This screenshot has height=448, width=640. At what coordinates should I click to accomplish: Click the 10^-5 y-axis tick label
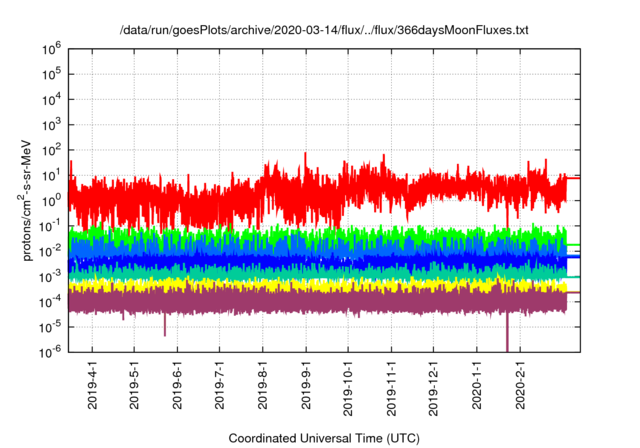click(51, 327)
